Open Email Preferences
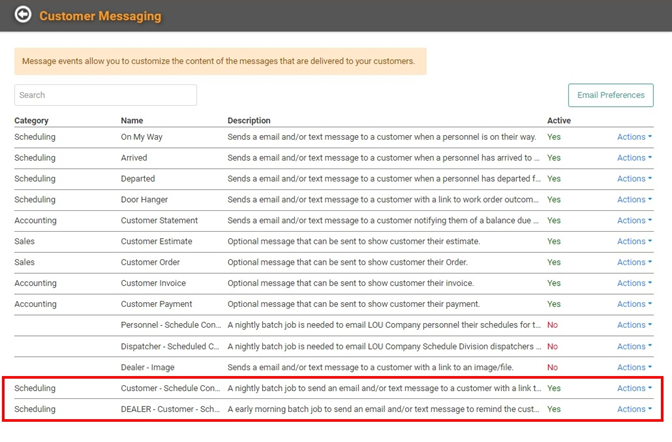 pos(611,95)
